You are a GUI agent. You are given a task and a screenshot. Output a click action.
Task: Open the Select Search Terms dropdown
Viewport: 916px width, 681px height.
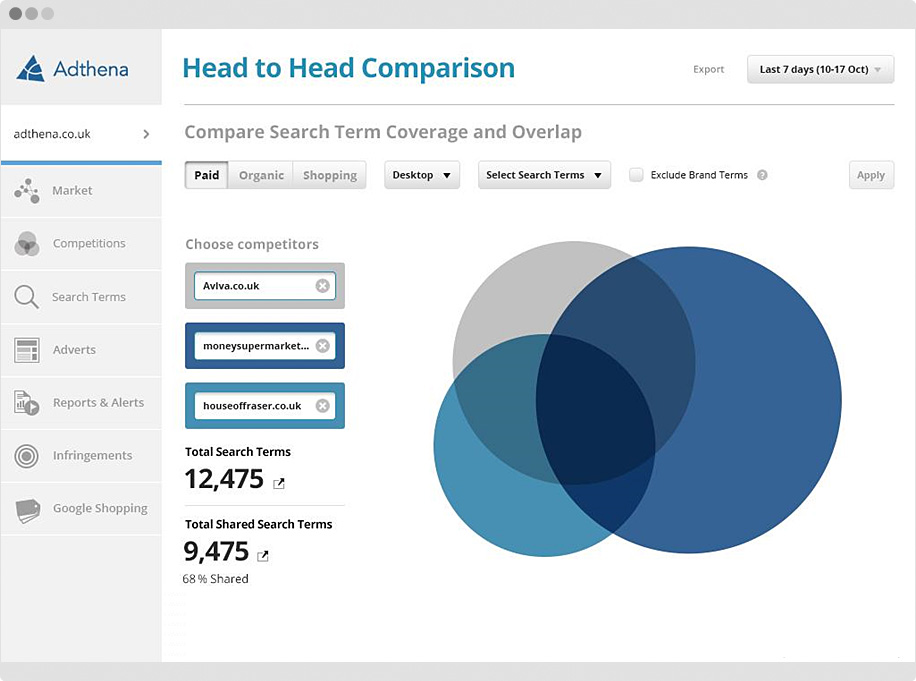tap(544, 175)
